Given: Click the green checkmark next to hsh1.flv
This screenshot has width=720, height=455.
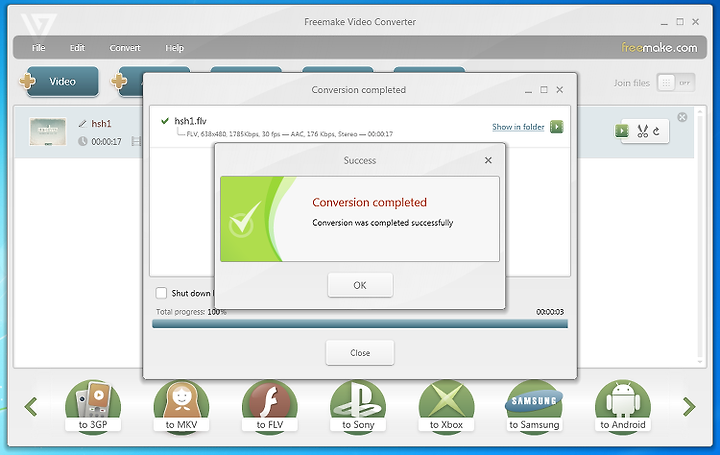Looking at the screenshot, I should coord(165,121).
